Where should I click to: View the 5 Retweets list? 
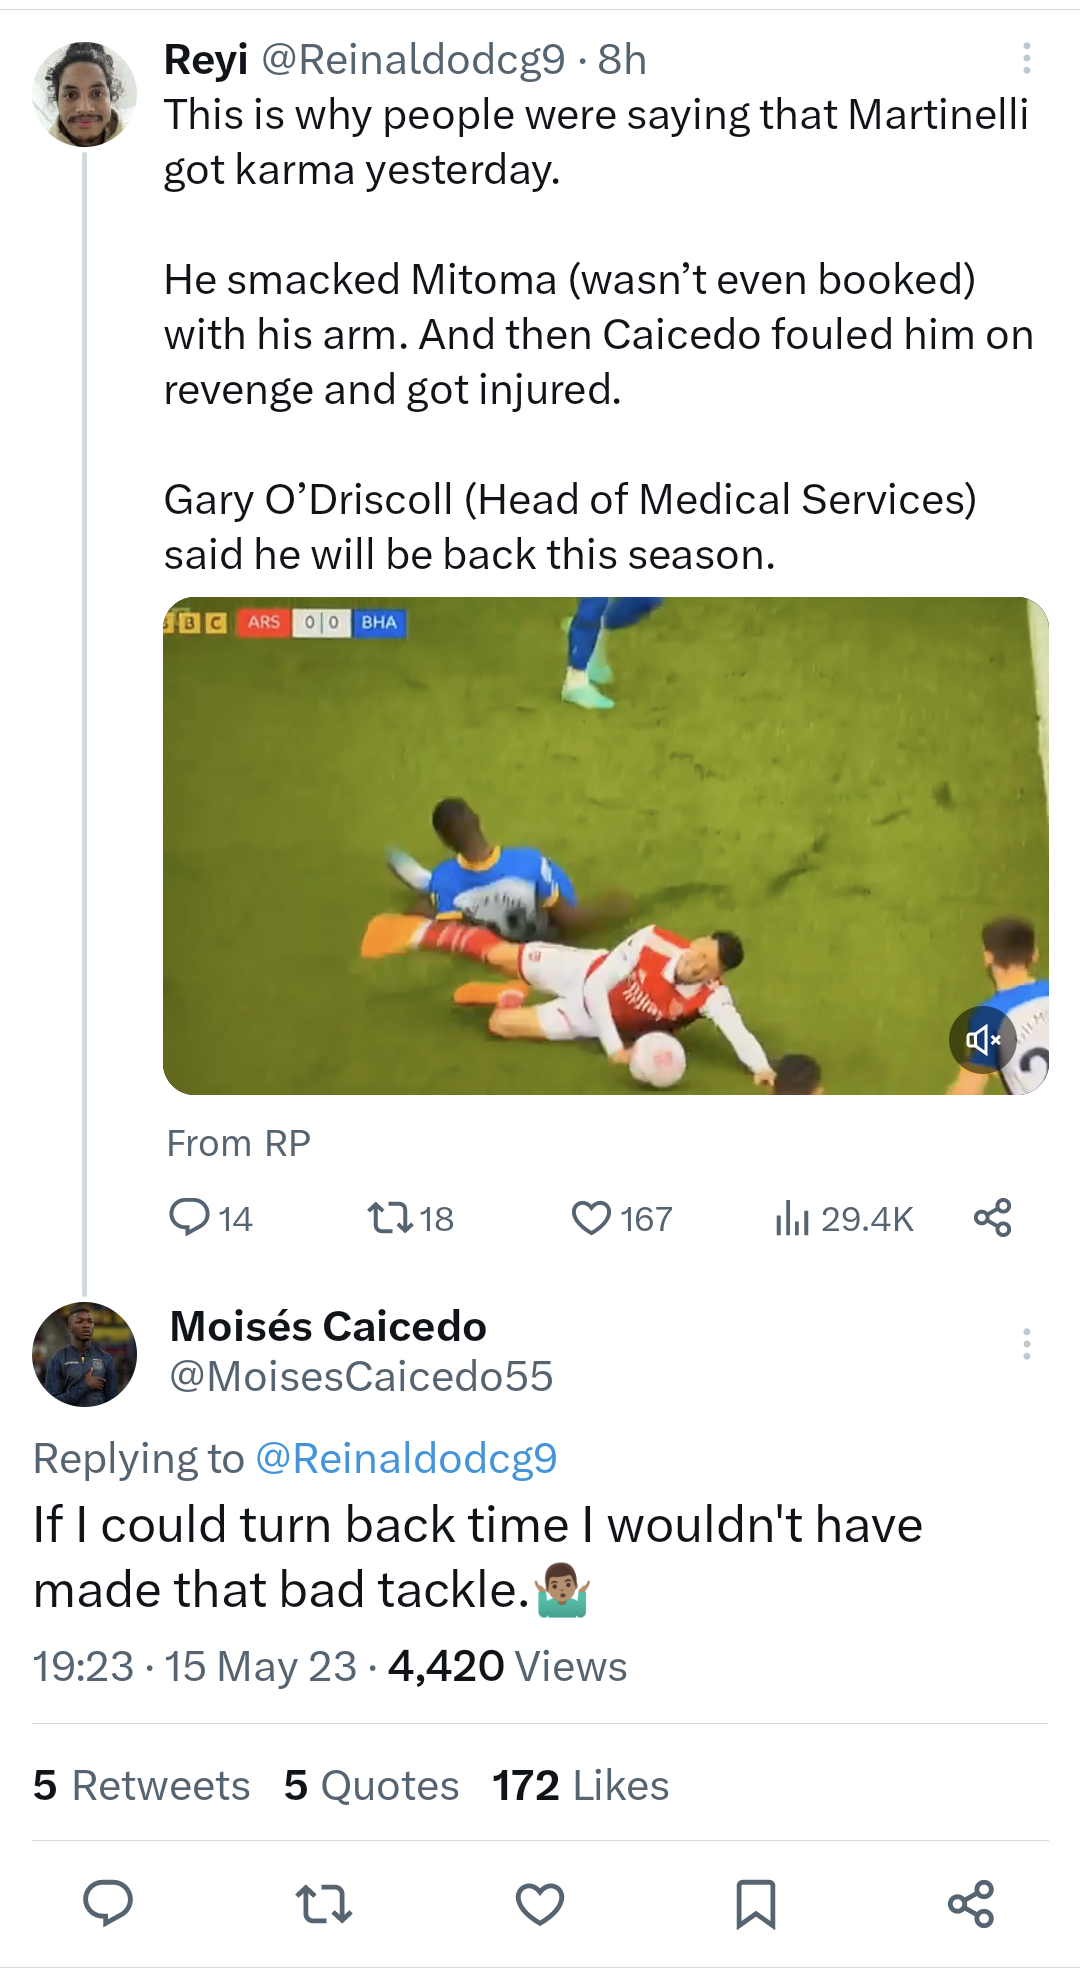141,1785
